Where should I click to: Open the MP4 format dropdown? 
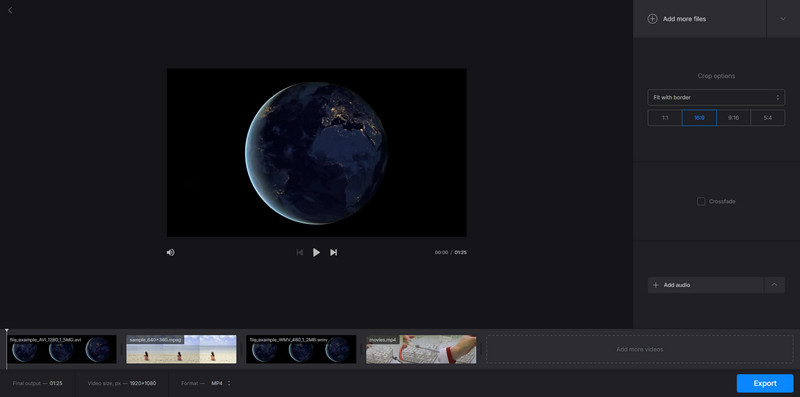(x=221, y=383)
